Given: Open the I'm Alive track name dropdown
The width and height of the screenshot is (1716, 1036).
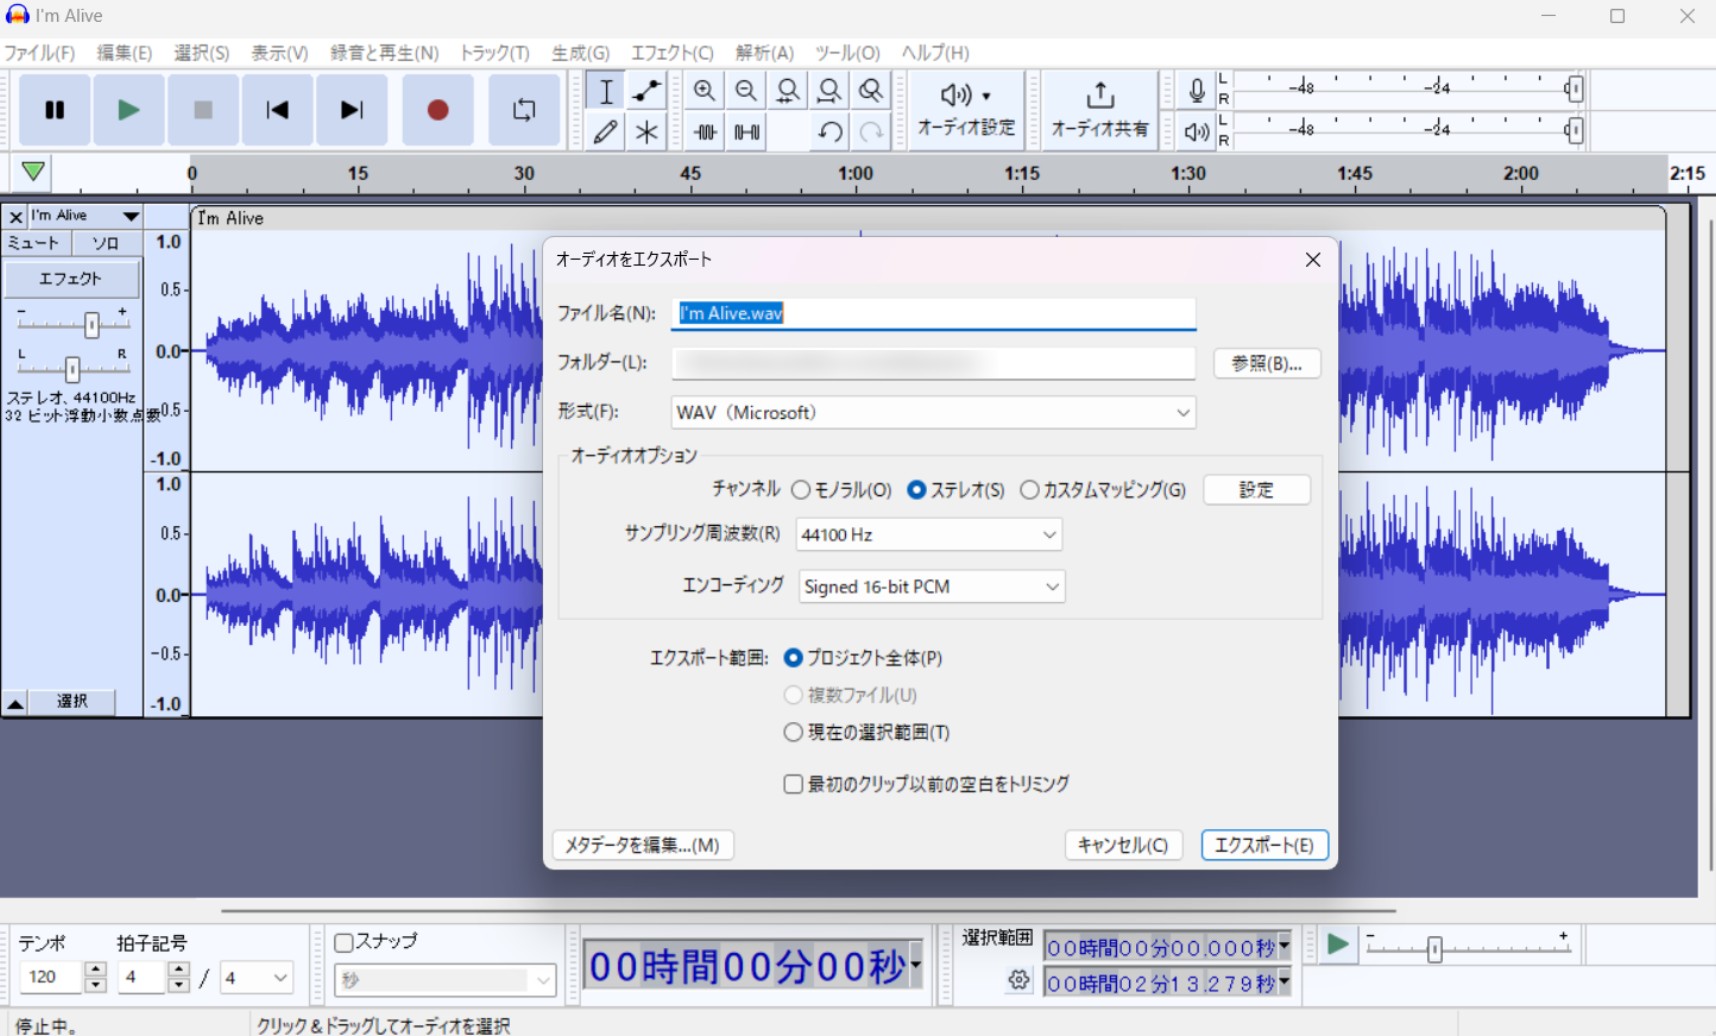Looking at the screenshot, I should tap(85, 216).
